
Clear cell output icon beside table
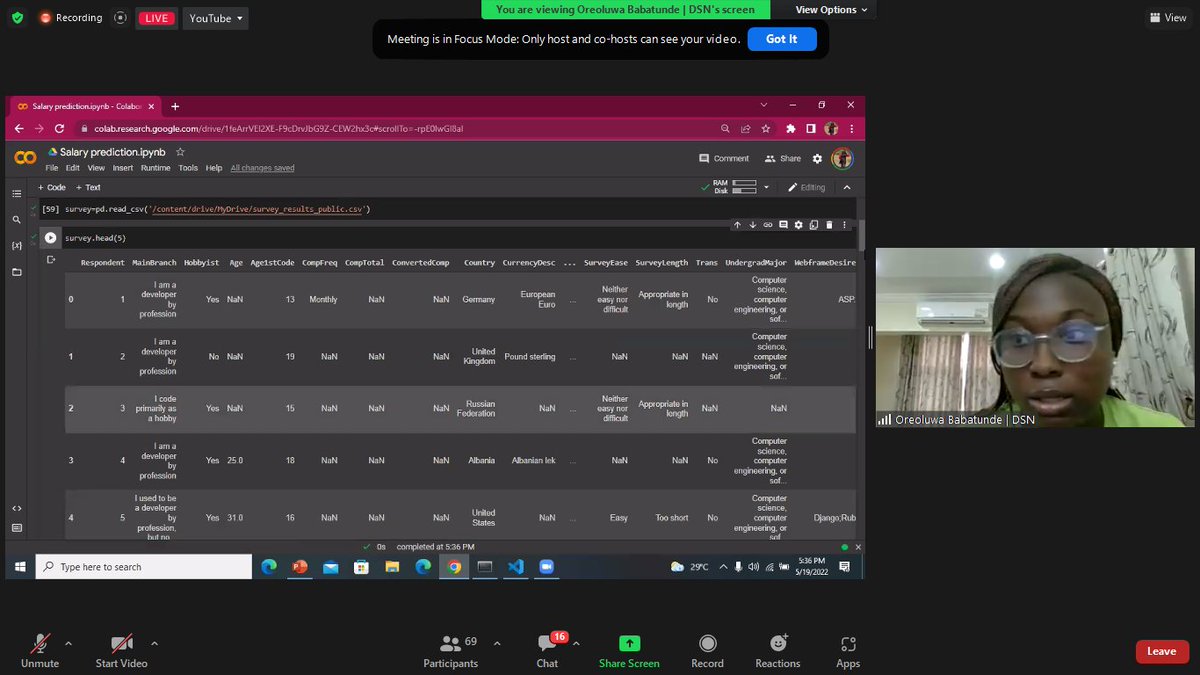point(50,260)
